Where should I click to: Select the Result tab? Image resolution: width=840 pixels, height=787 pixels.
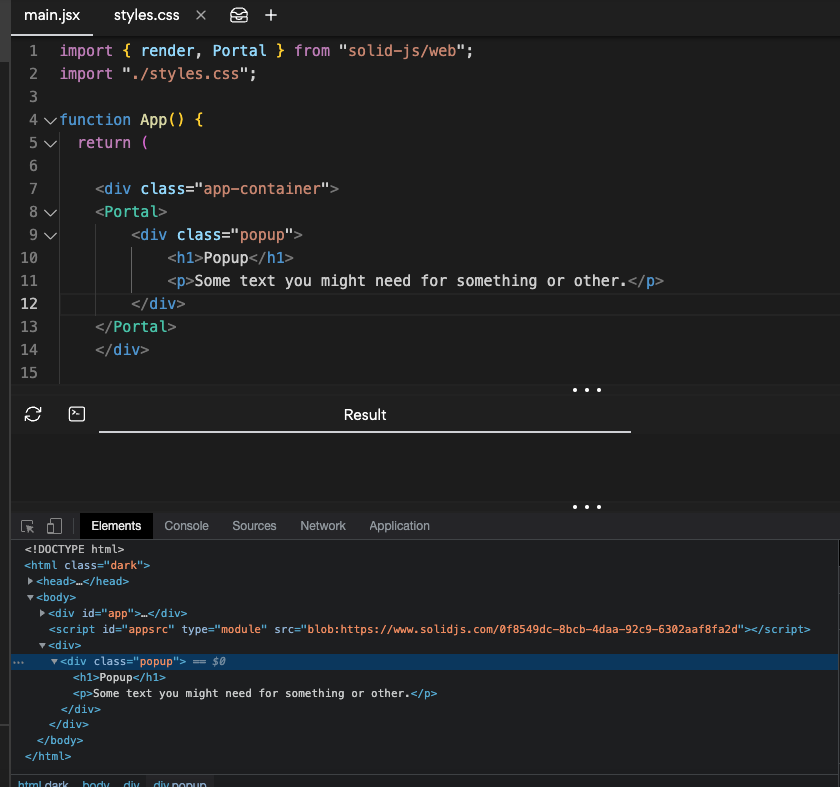pyautogui.click(x=365, y=415)
